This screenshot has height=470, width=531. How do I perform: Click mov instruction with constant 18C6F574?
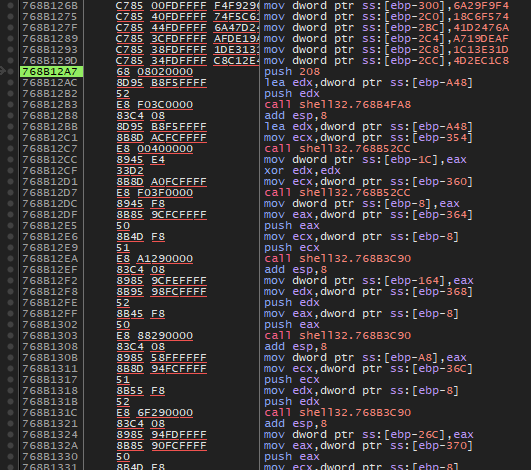(386, 17)
